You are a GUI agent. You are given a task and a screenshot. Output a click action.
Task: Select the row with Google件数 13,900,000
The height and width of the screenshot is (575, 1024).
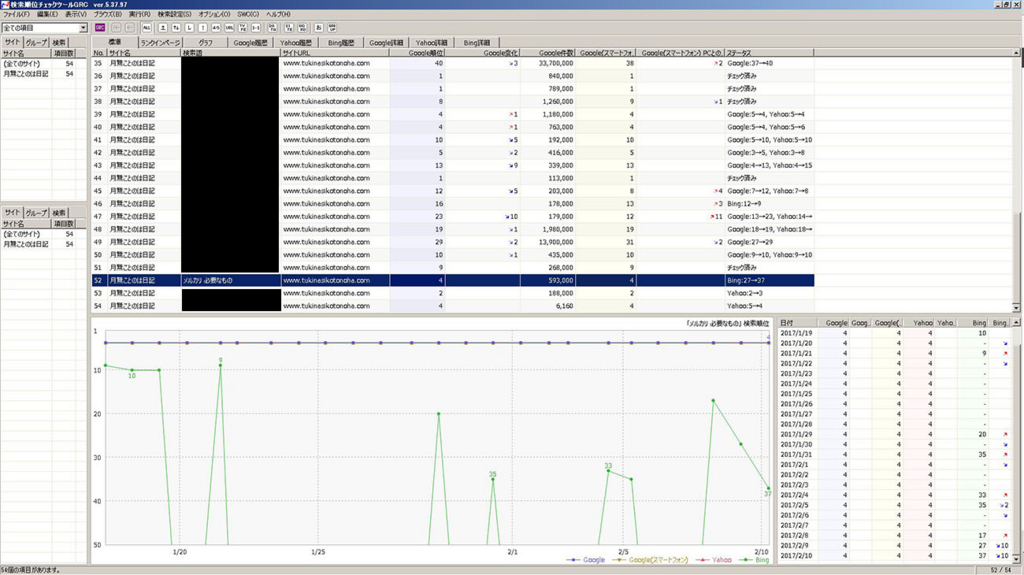[x=453, y=242]
